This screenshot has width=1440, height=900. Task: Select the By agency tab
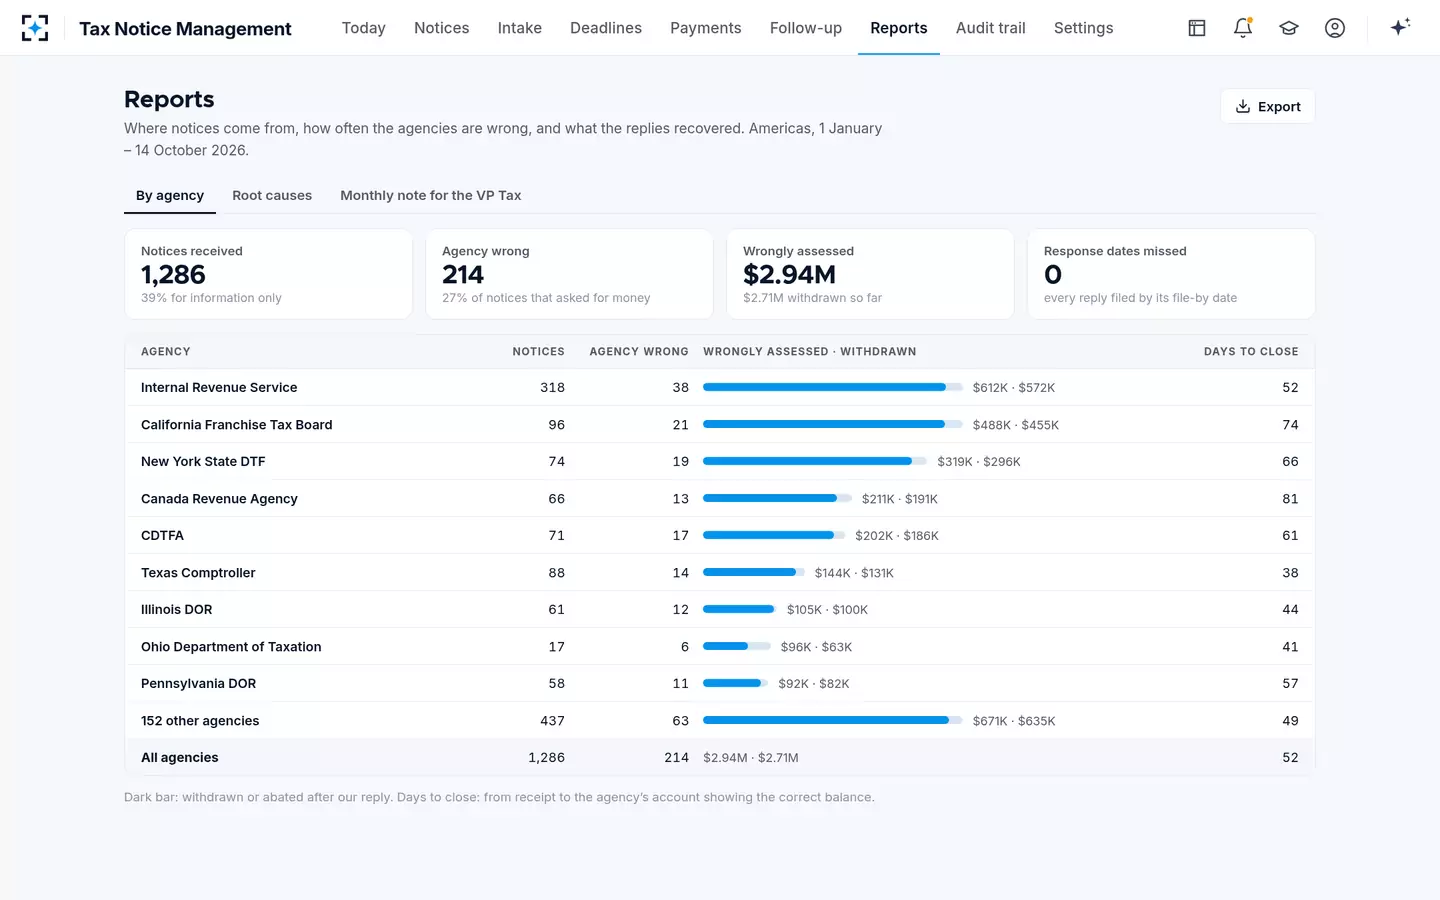[x=170, y=196]
